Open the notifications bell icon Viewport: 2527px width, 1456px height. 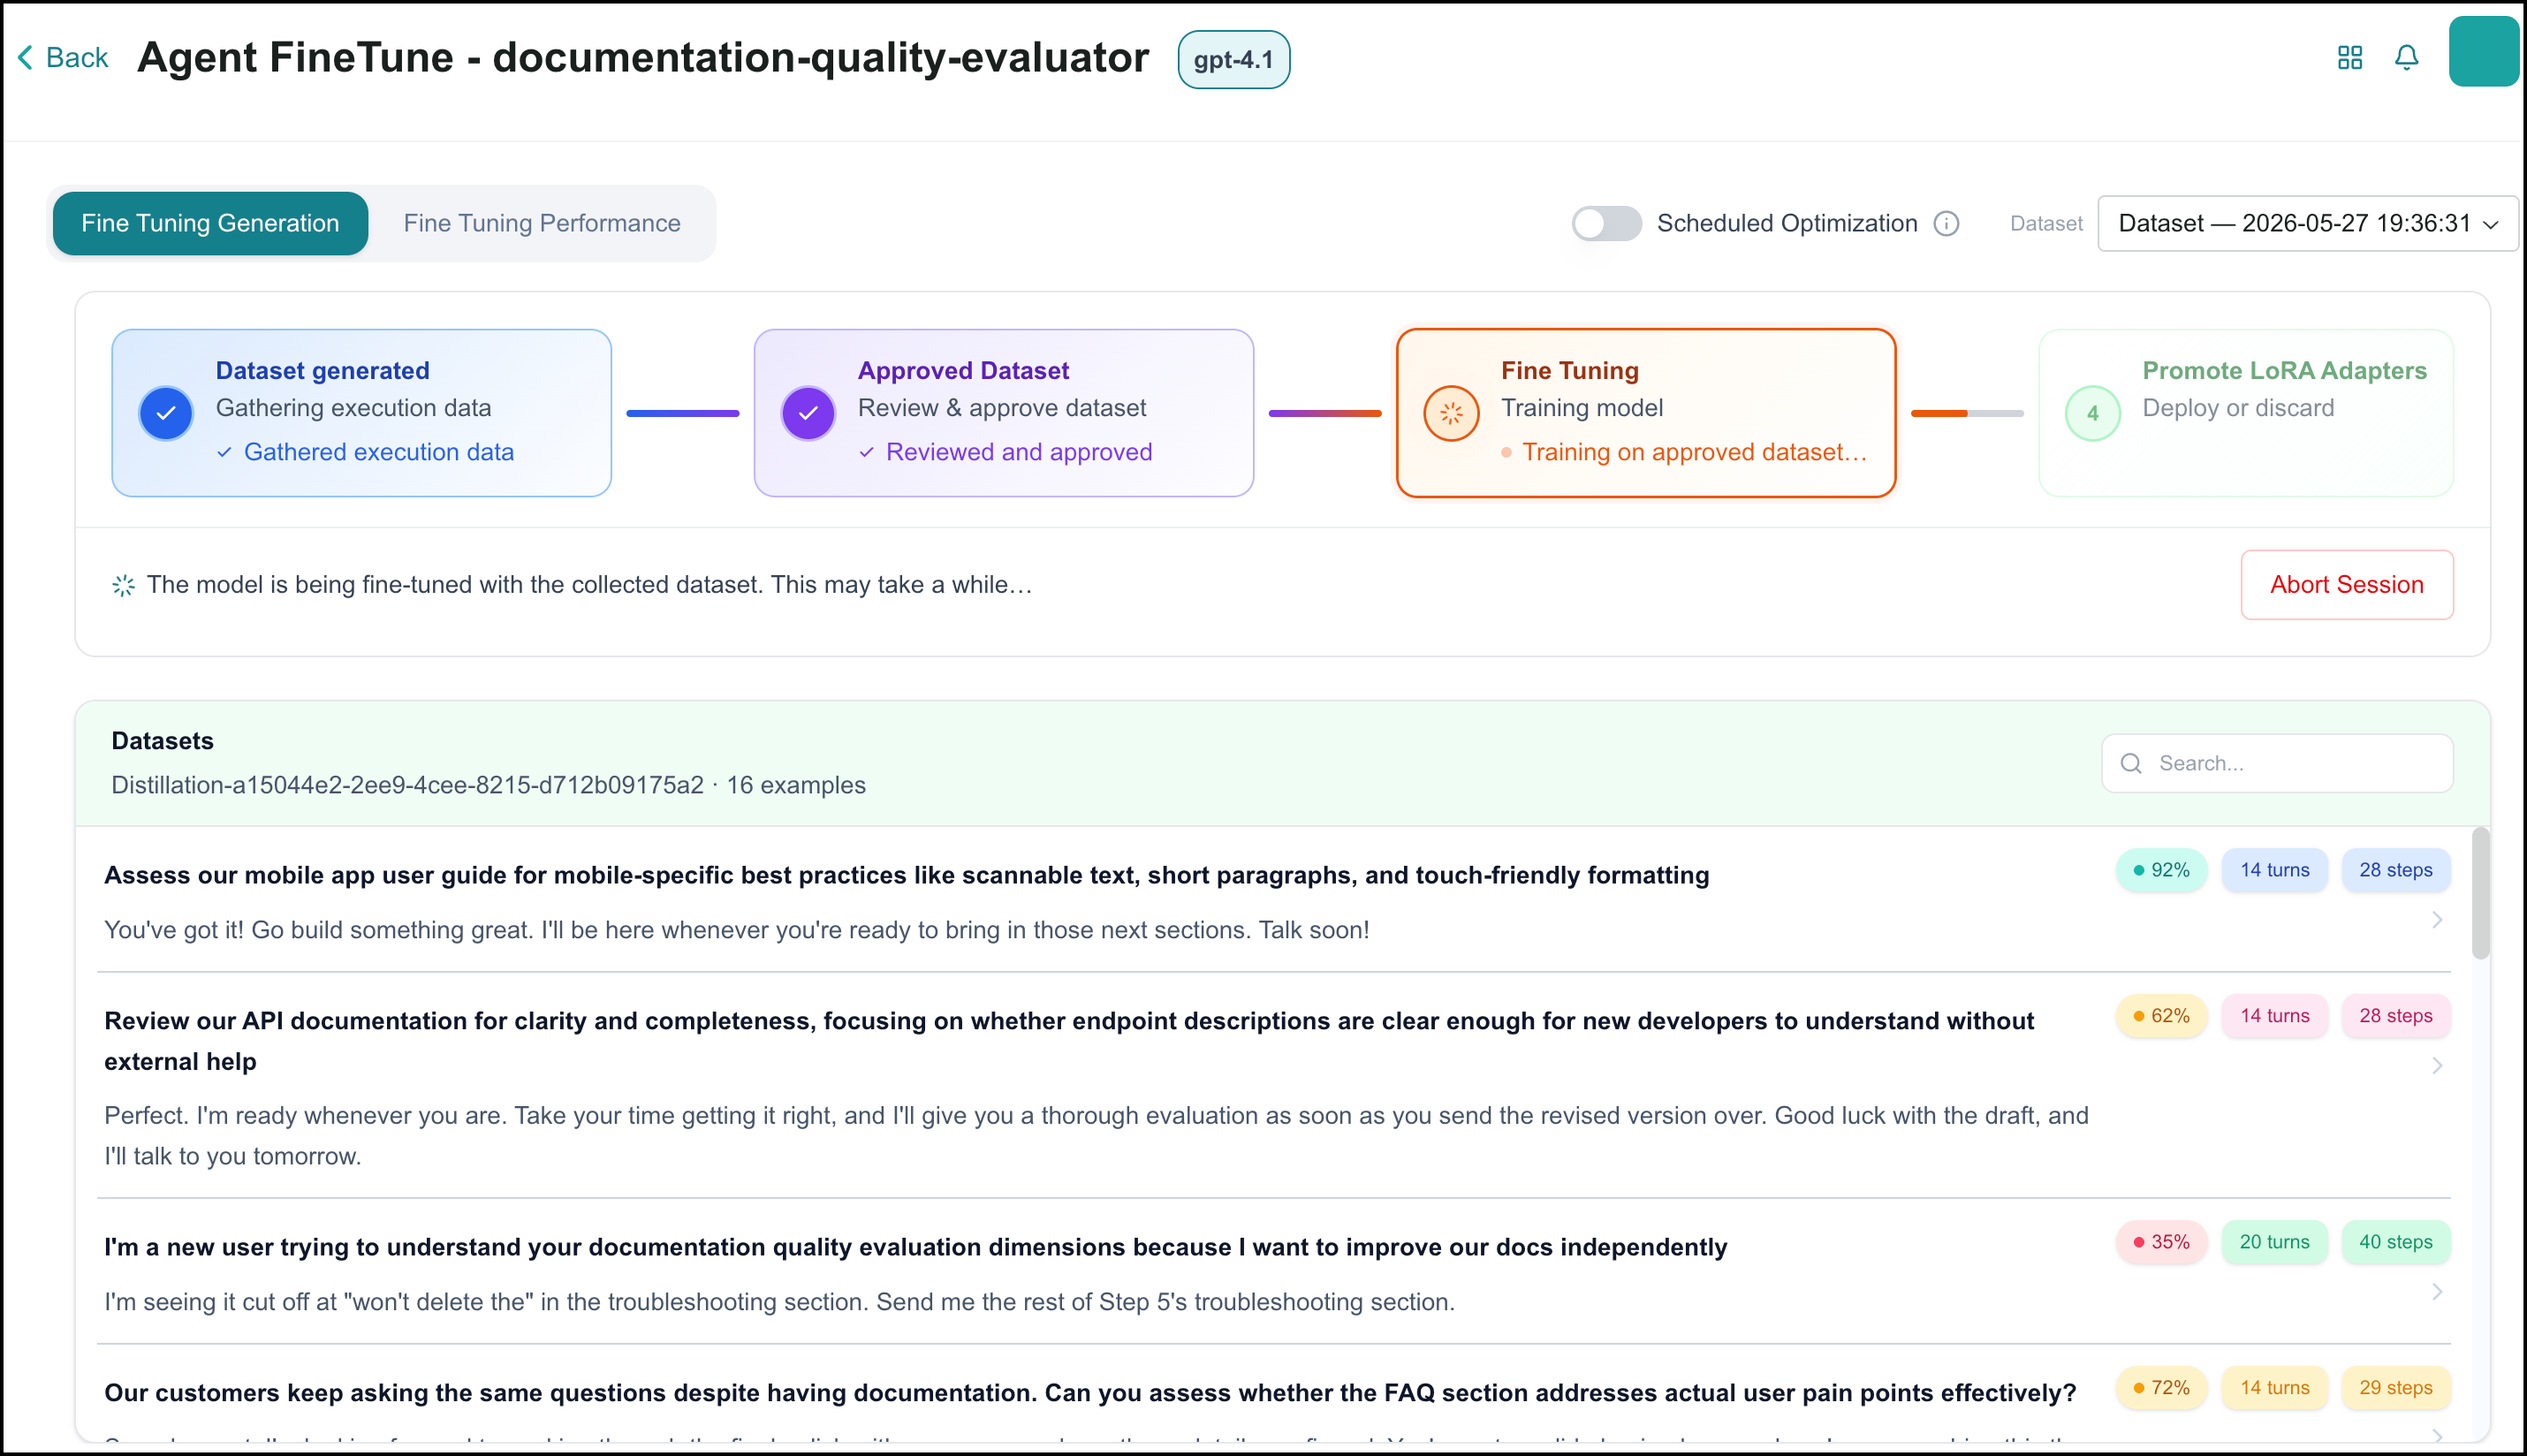(x=2406, y=58)
